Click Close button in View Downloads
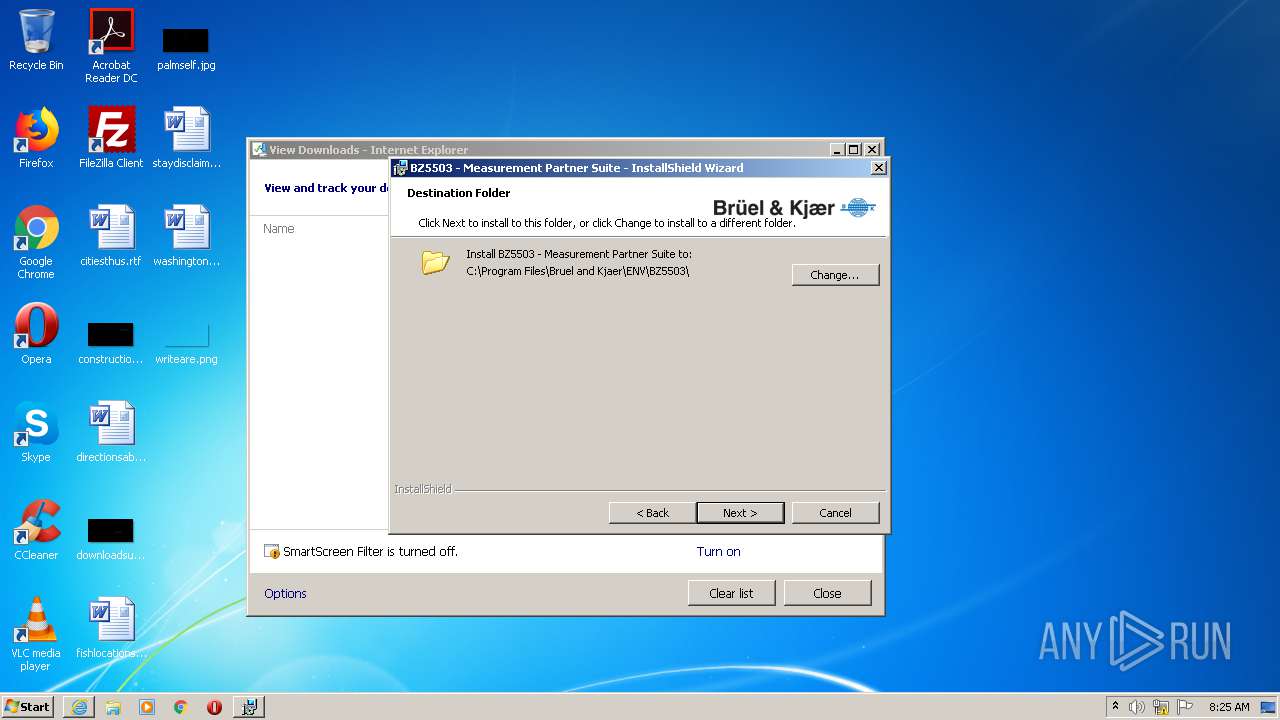This screenshot has height=720, width=1280. click(827, 593)
